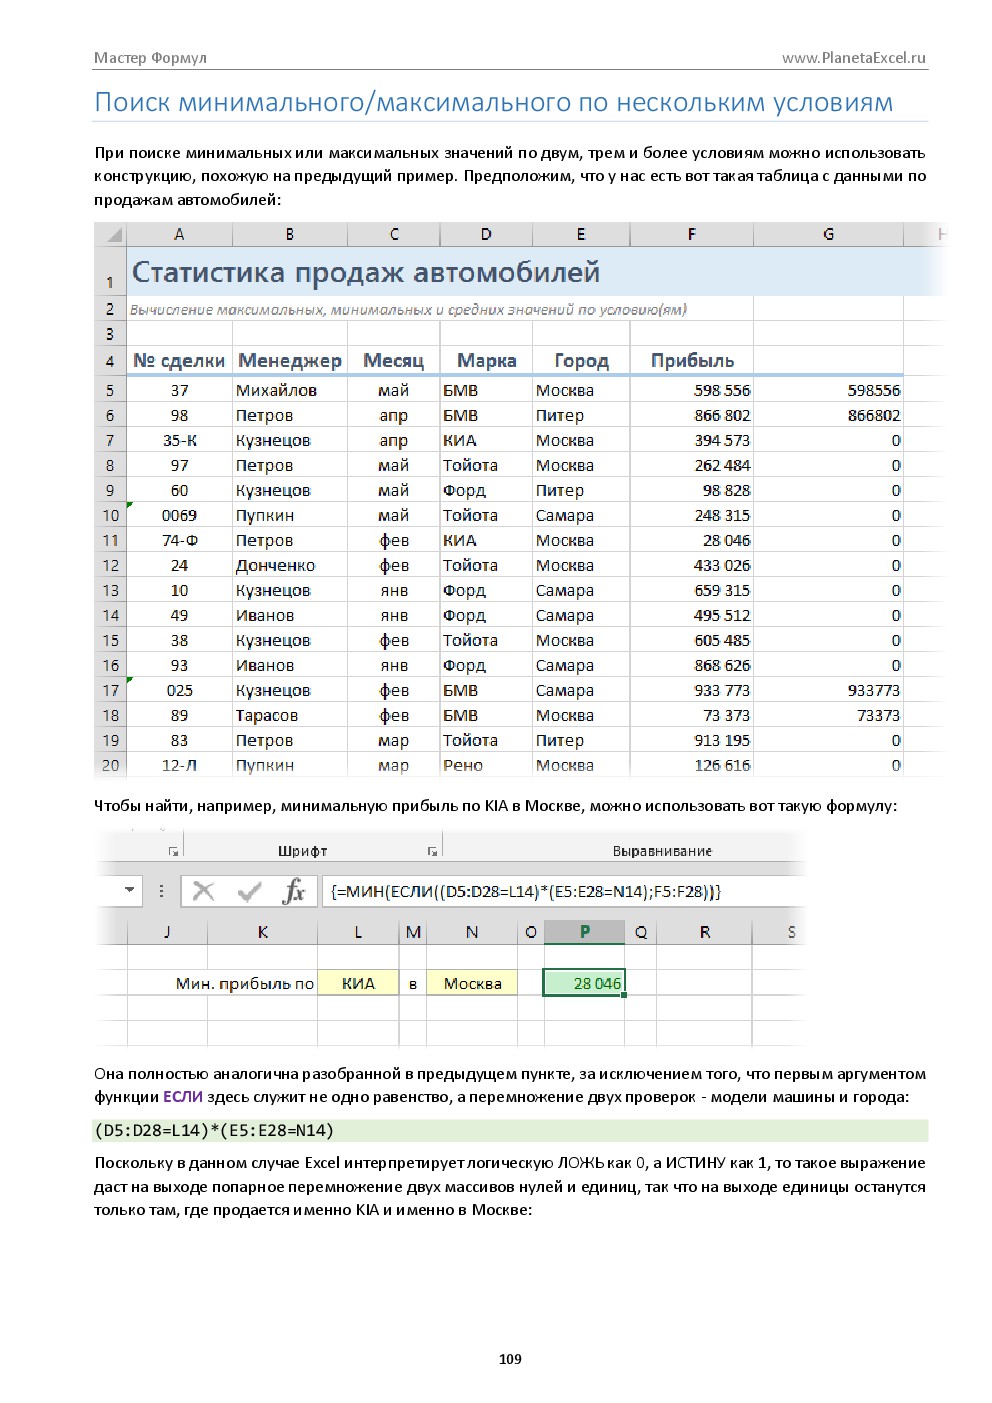The width and height of the screenshot is (992, 1403).
Task: Click the yellow cell containing Москва
Action: pyautogui.click(x=472, y=983)
